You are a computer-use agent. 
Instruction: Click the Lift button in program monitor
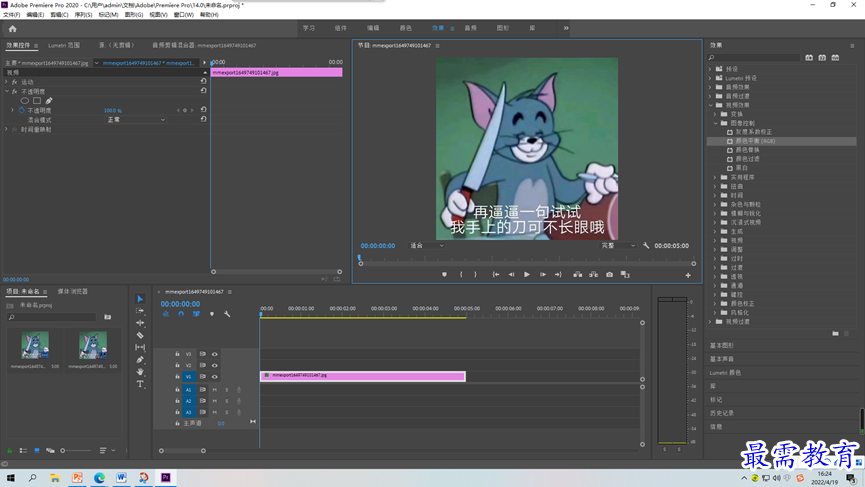point(578,275)
